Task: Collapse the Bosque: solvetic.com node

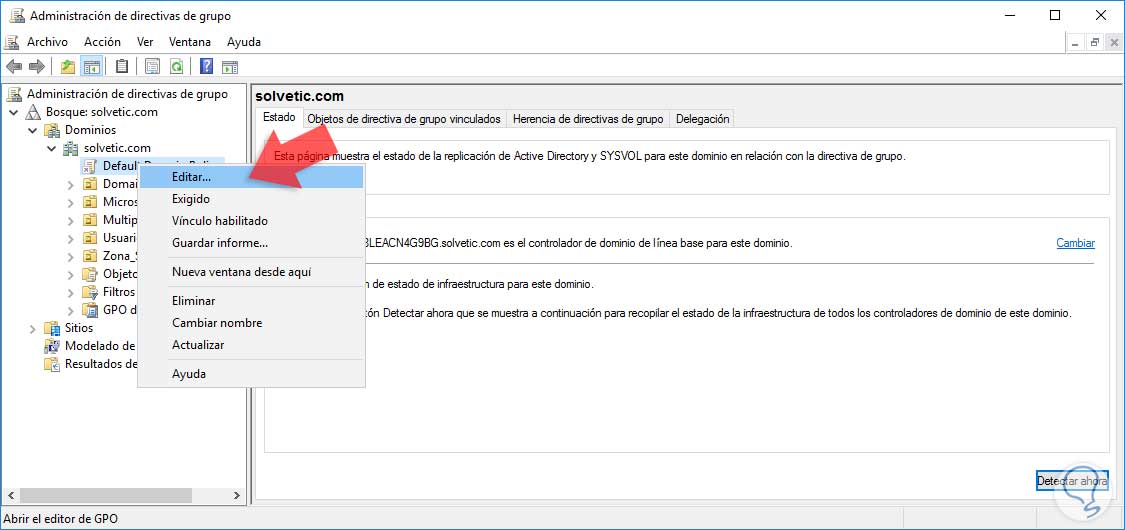Action: point(14,113)
